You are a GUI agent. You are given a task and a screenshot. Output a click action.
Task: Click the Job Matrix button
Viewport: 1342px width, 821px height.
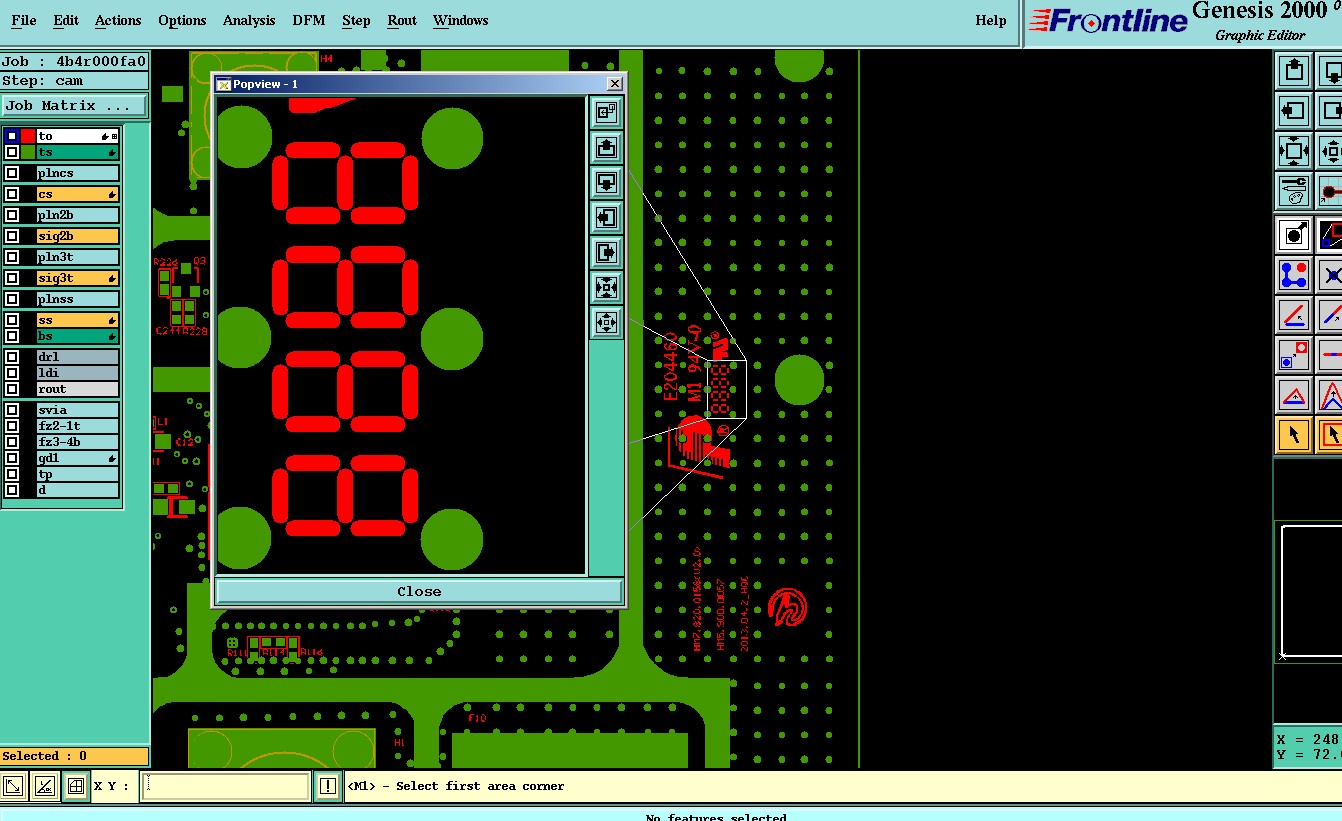[73, 105]
